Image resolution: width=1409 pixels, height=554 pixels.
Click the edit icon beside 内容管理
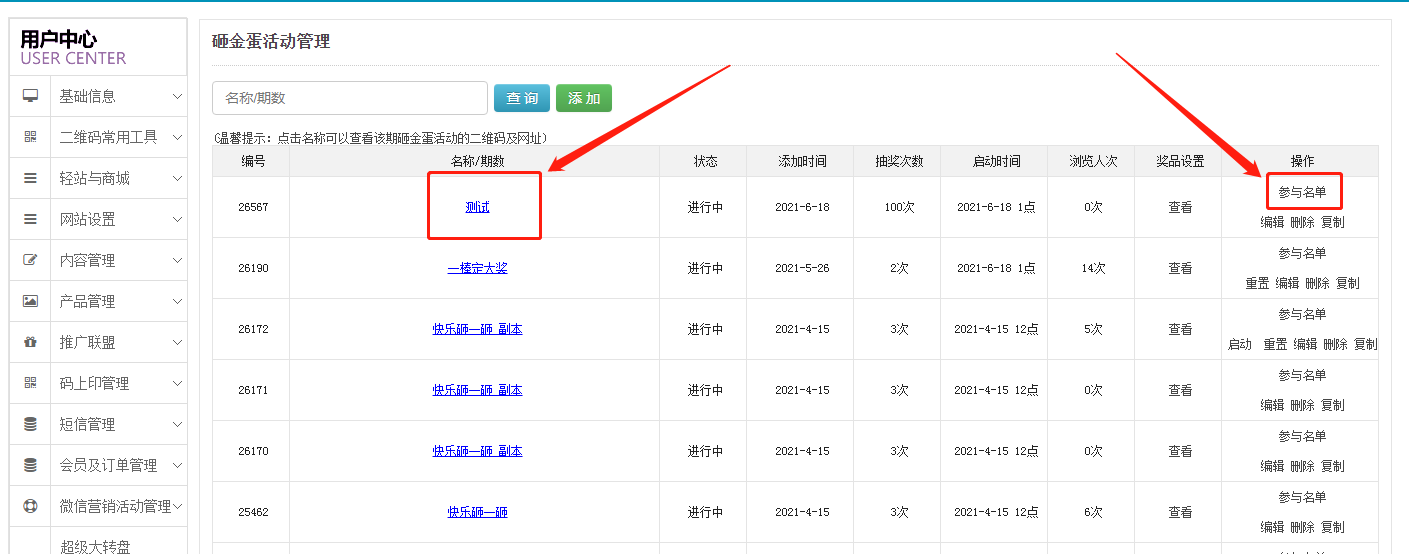tap(30, 260)
